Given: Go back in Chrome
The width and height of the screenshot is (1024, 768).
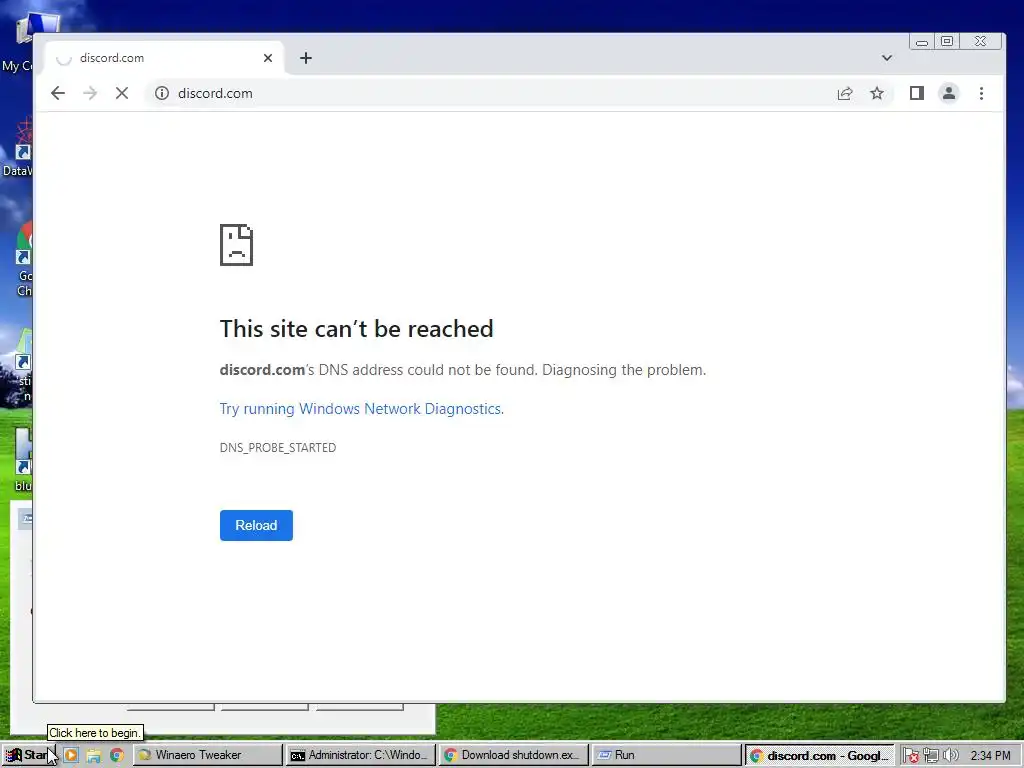Looking at the screenshot, I should coord(58,93).
